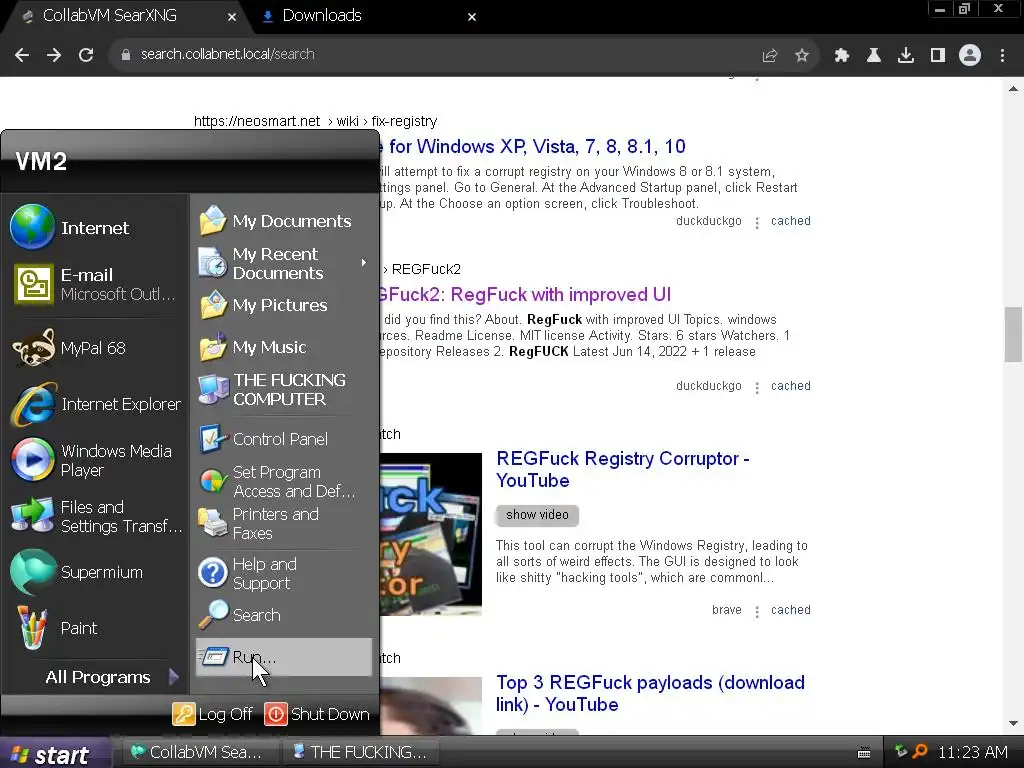
Task: Click the REGFuck video thumbnail
Action: tap(430, 534)
